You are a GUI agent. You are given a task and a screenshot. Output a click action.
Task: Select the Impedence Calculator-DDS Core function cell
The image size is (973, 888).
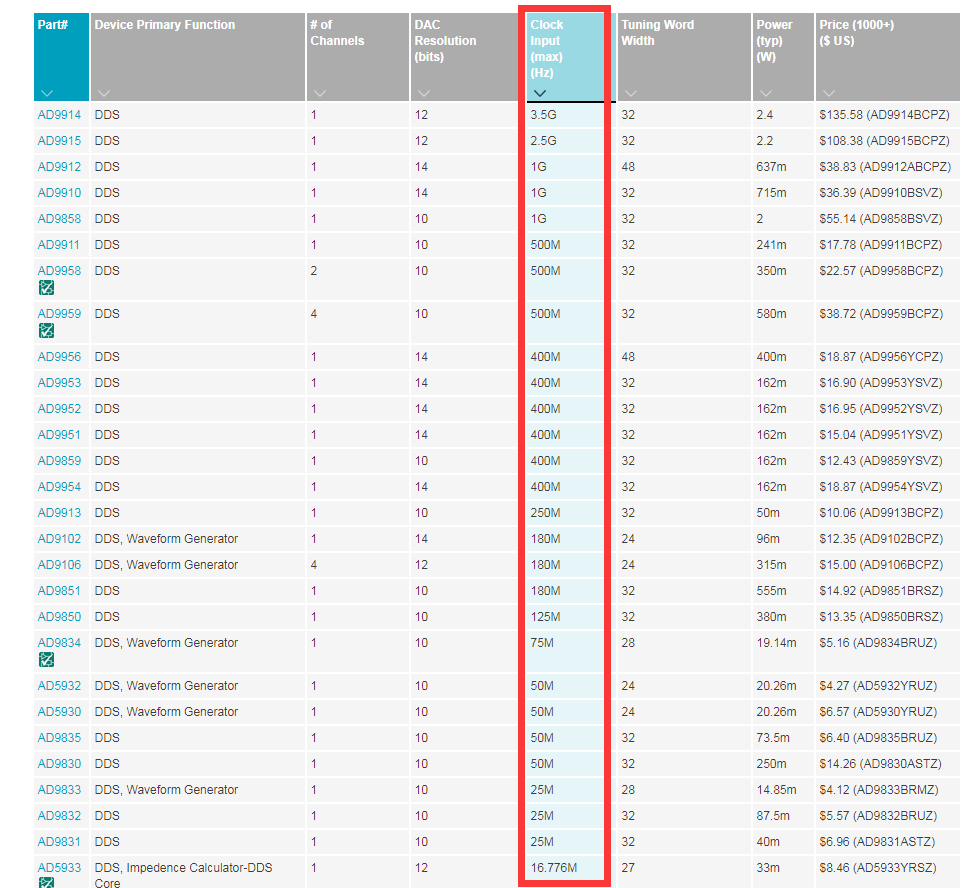click(x=184, y=875)
